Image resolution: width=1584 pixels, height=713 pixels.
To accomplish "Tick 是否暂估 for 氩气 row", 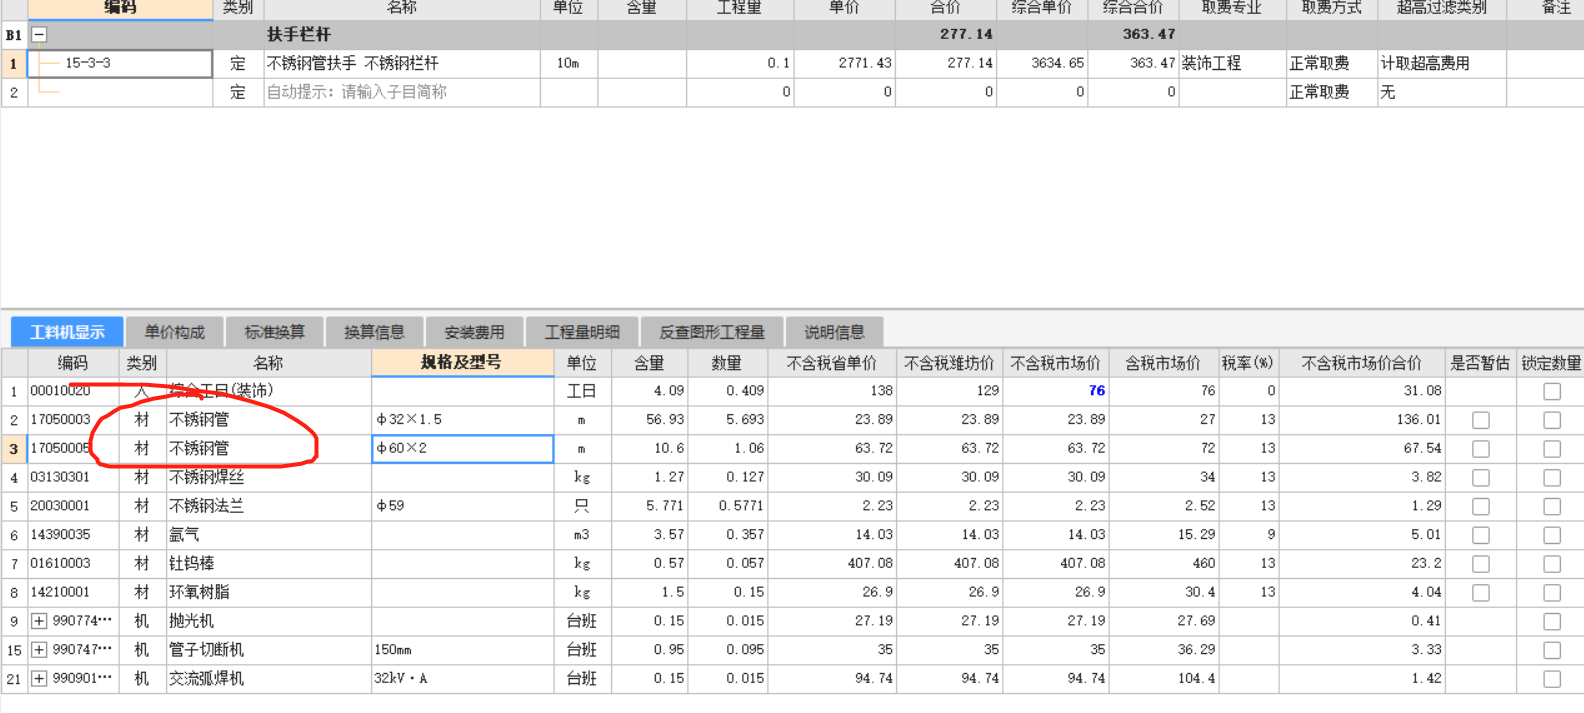I will pos(1481,536).
